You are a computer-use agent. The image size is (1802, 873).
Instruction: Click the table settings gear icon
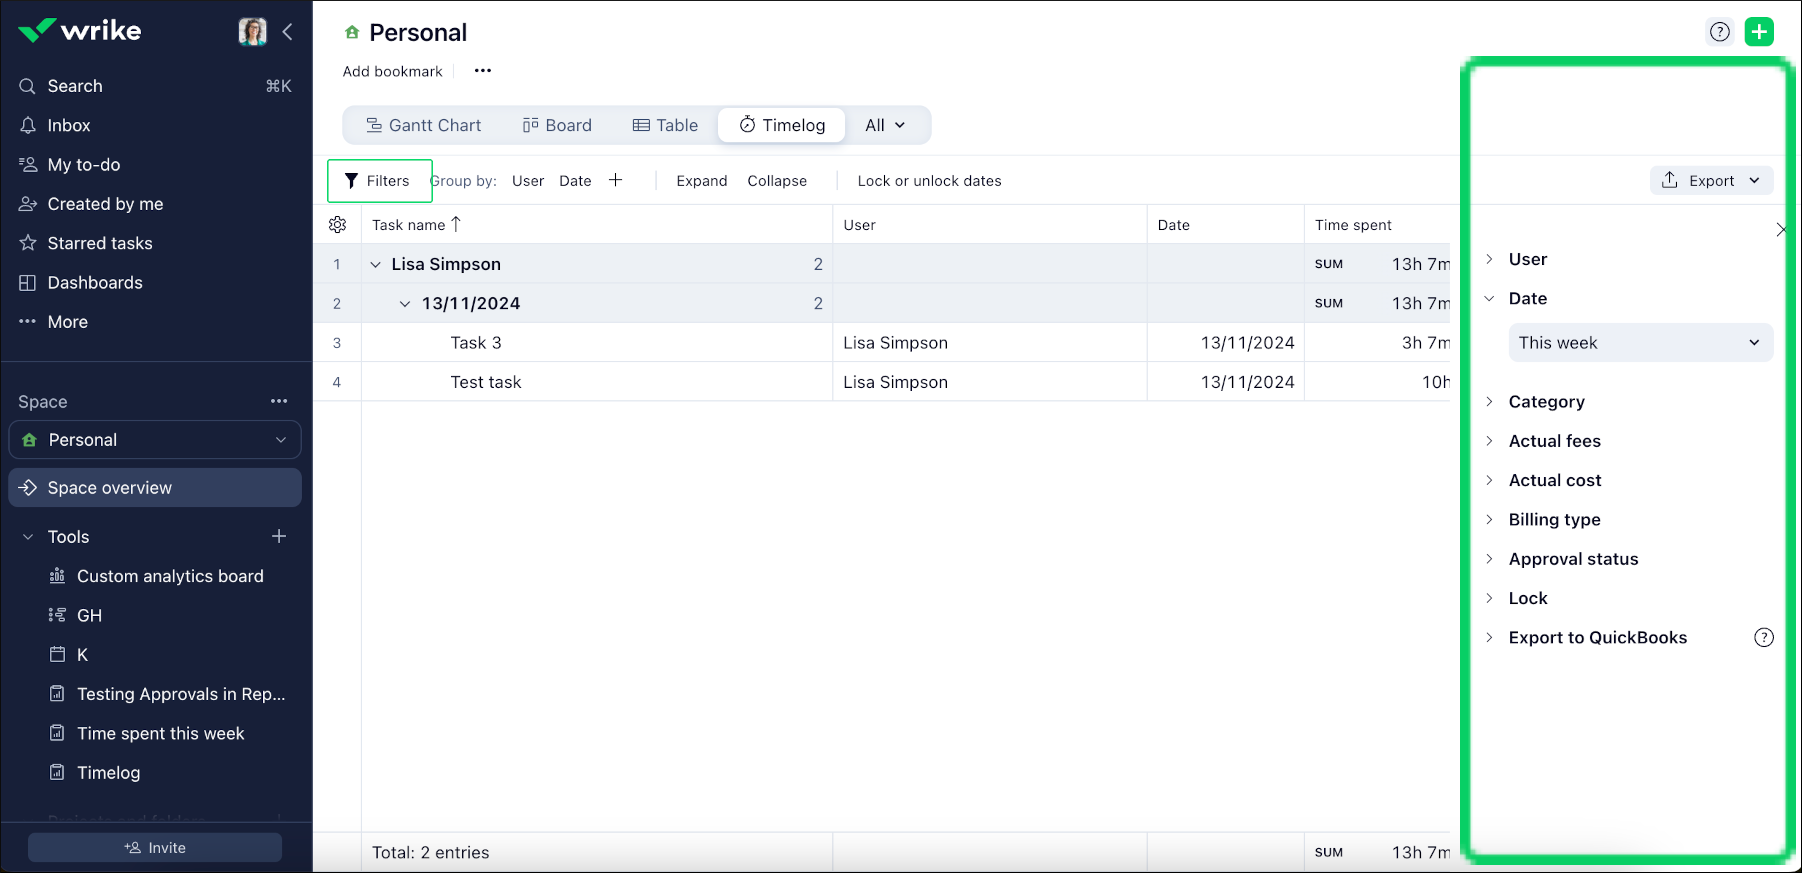(338, 225)
